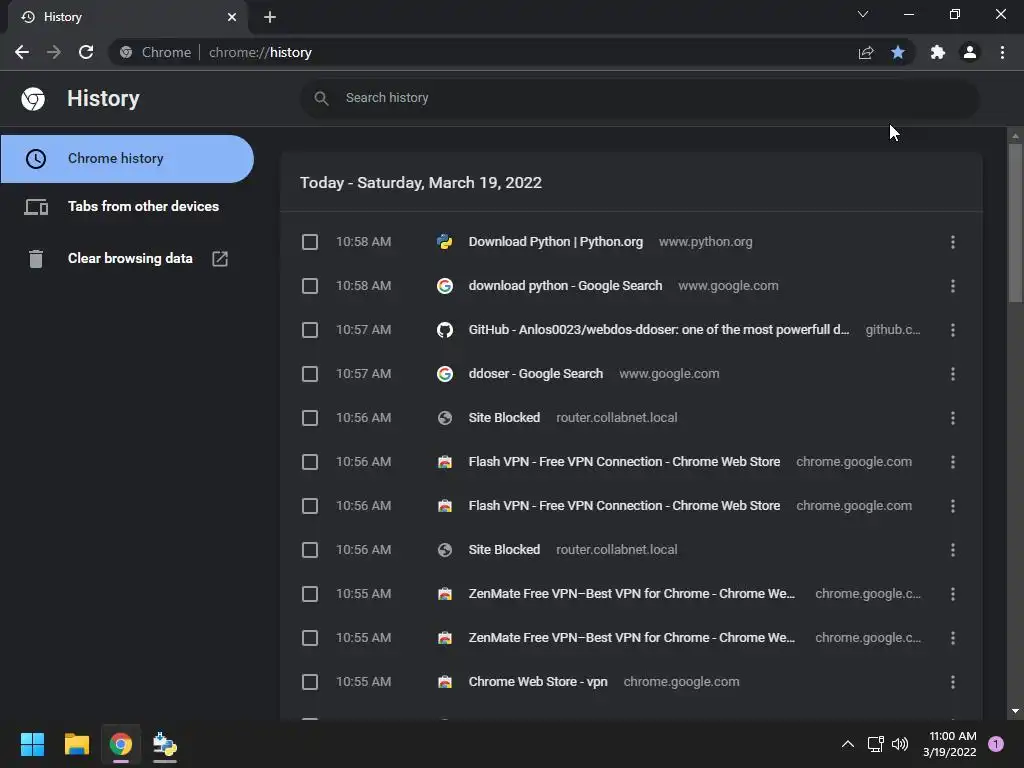This screenshot has height=768, width=1024.
Task: Open Download Python | Python.org link
Action: (x=556, y=242)
